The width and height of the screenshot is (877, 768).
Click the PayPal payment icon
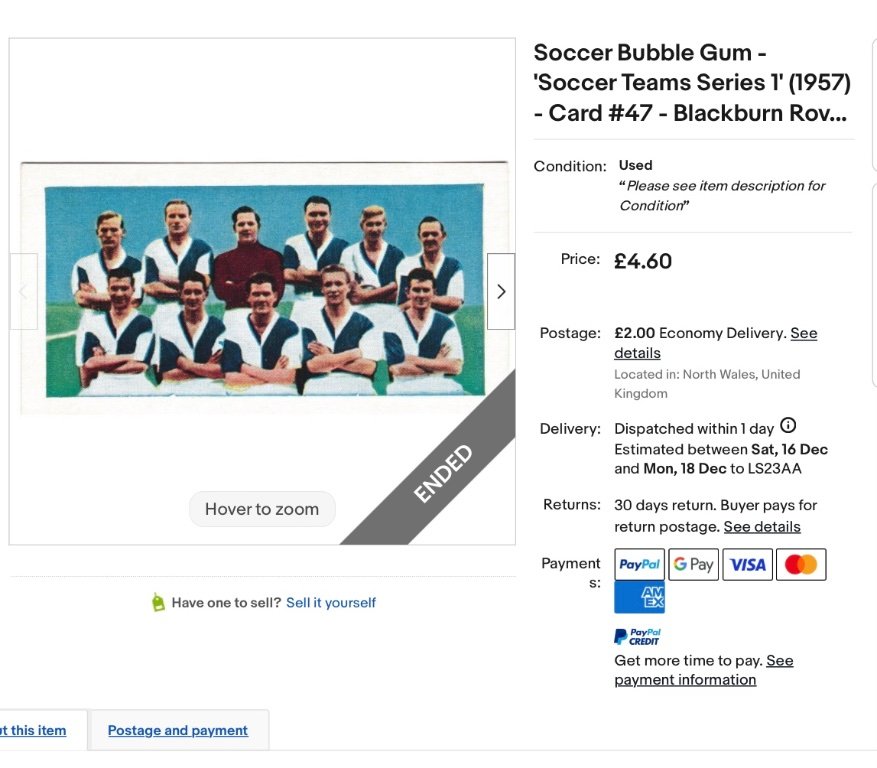pyautogui.click(x=640, y=565)
